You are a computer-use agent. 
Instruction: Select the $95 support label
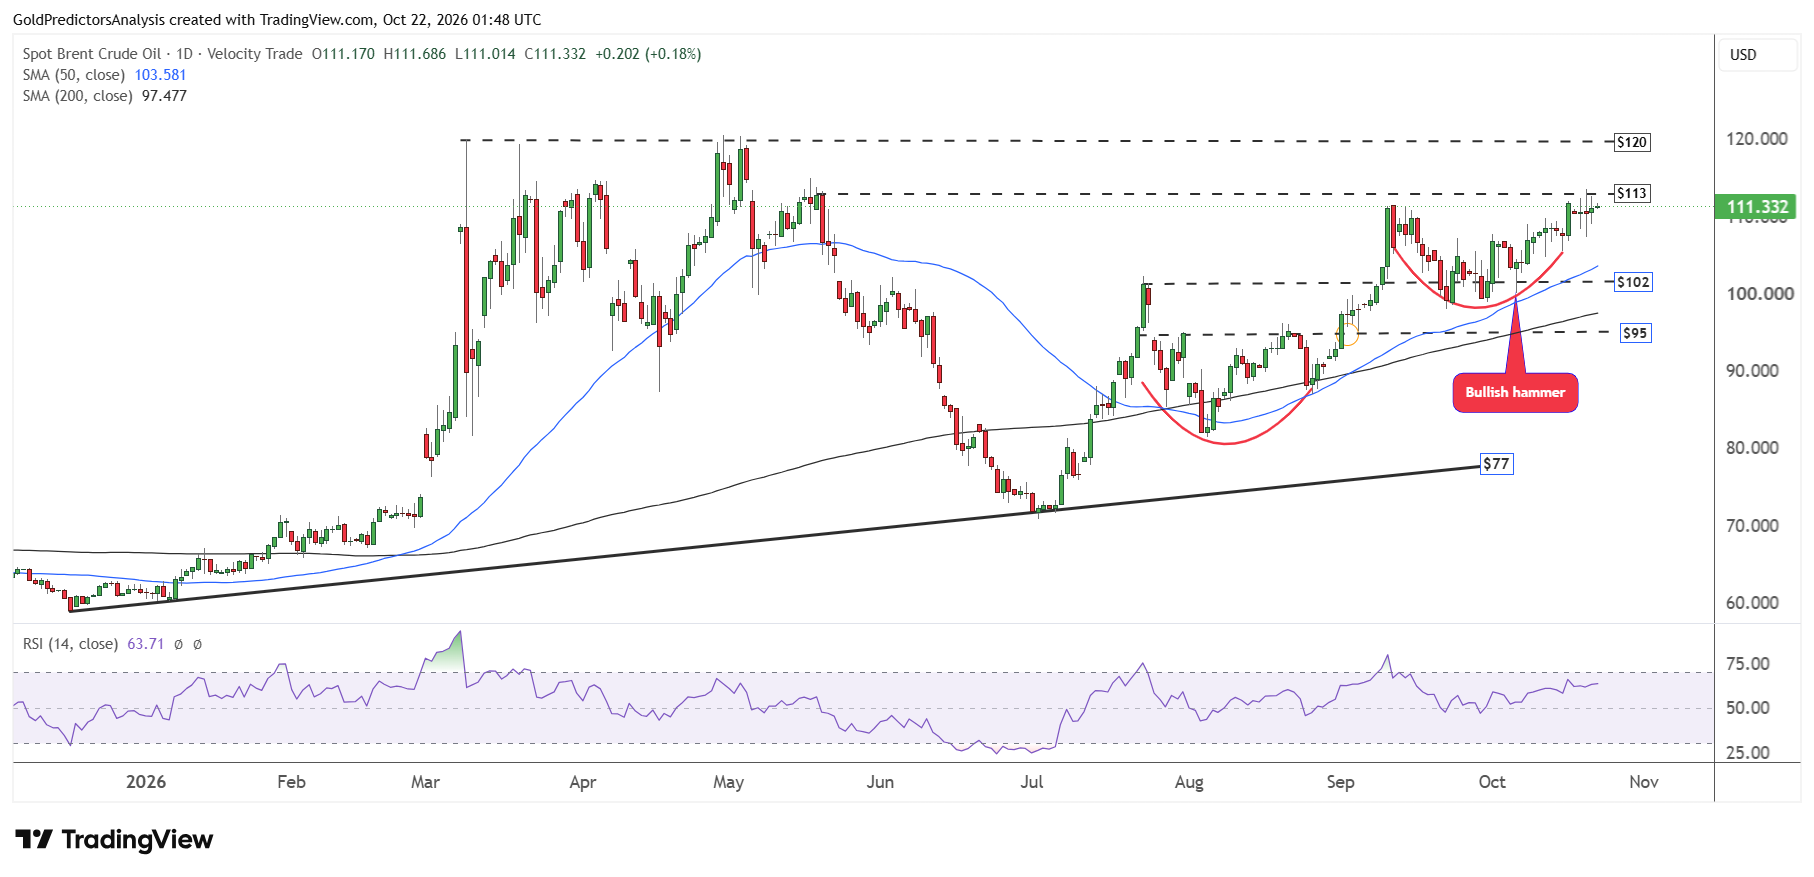1635,333
